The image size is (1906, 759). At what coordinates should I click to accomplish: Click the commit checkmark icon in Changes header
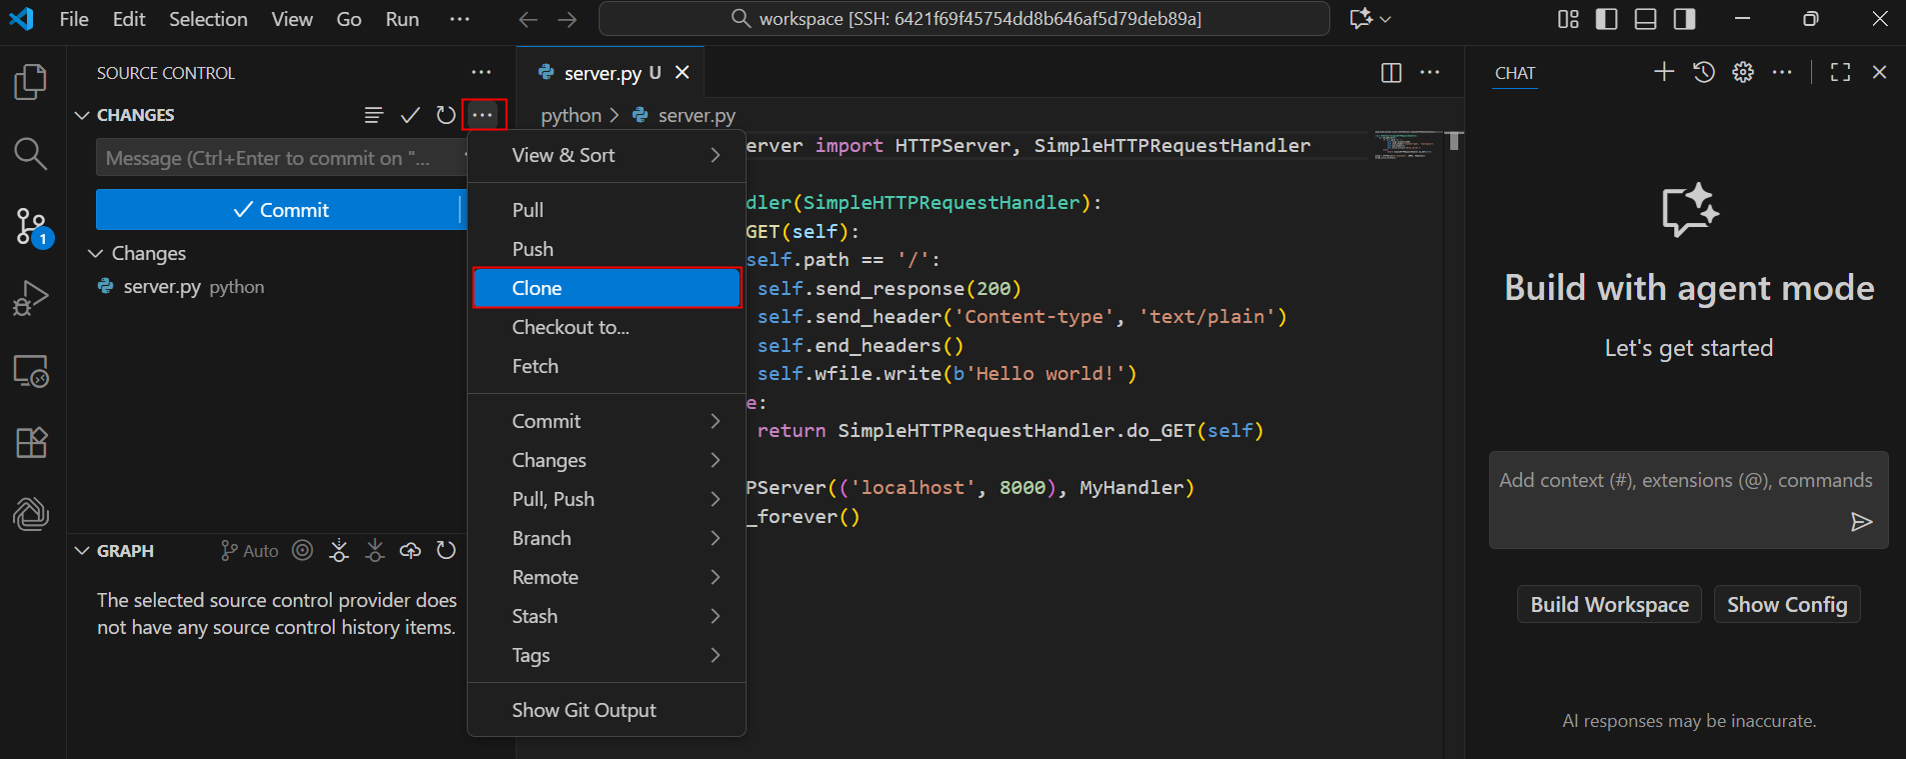410,115
